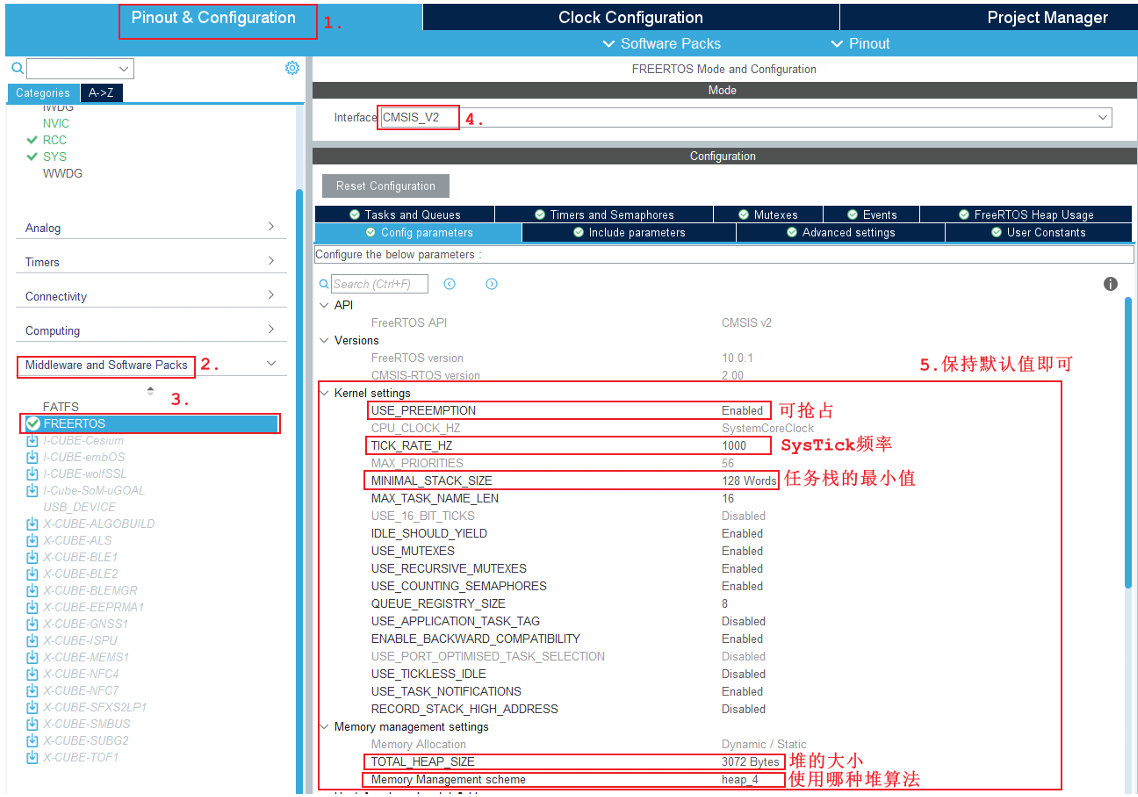Go to the previous search result arrow
The width and height of the screenshot is (1138, 797).
(450, 284)
